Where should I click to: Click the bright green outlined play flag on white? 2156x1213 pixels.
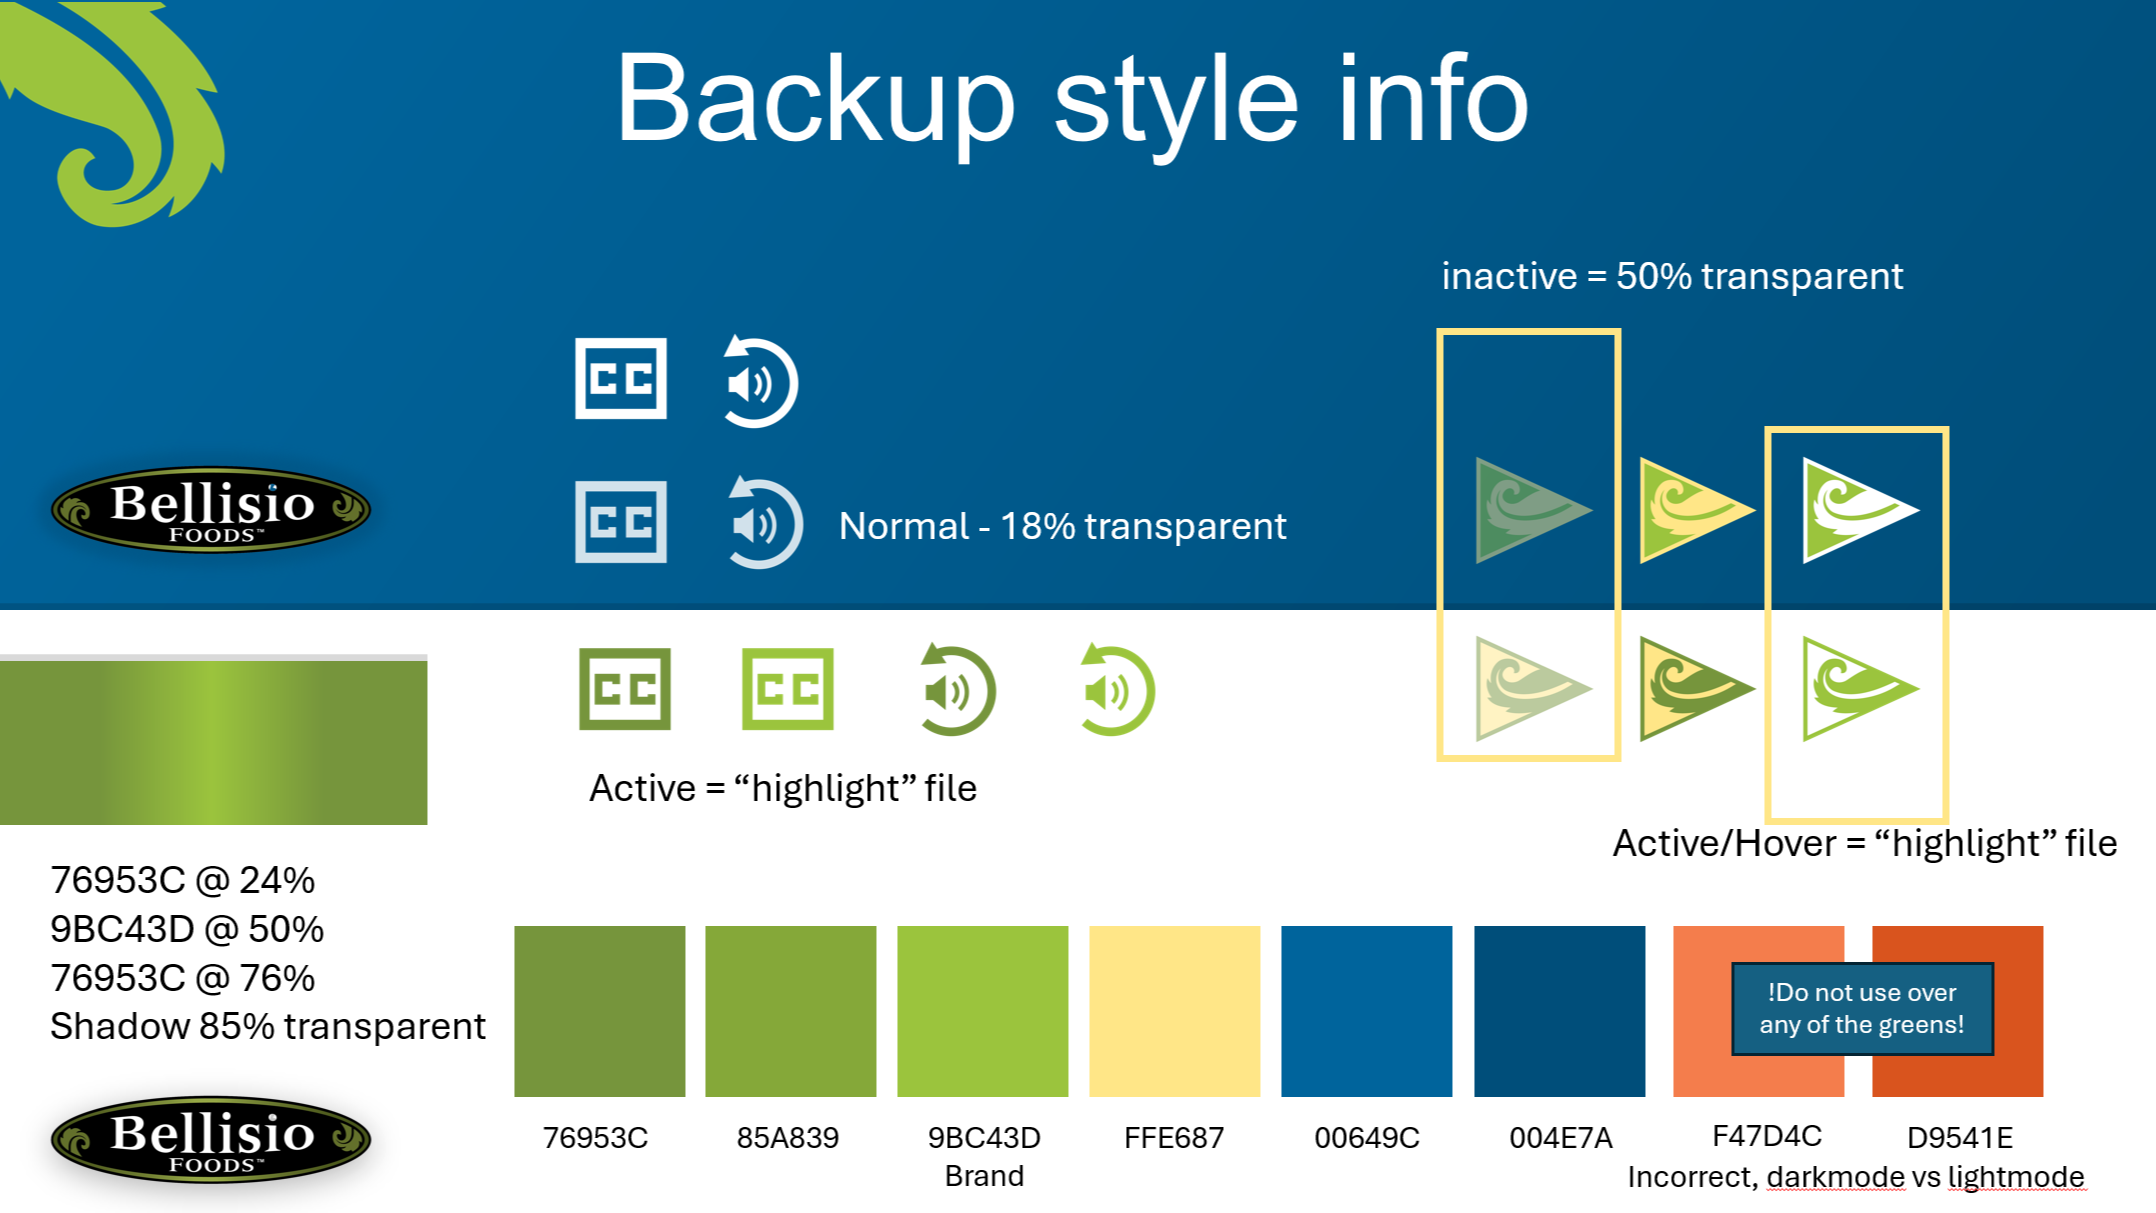click(x=1859, y=688)
